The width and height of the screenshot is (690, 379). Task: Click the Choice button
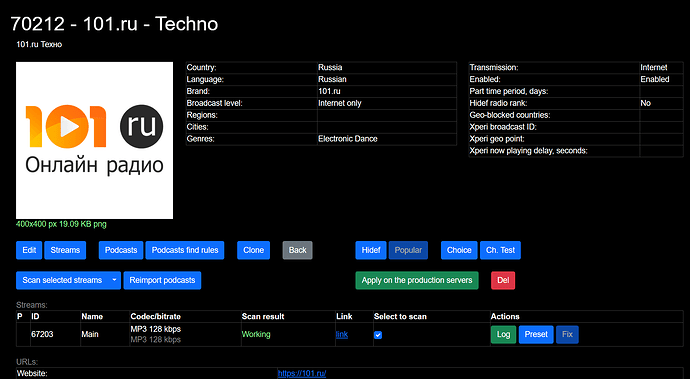coord(459,250)
